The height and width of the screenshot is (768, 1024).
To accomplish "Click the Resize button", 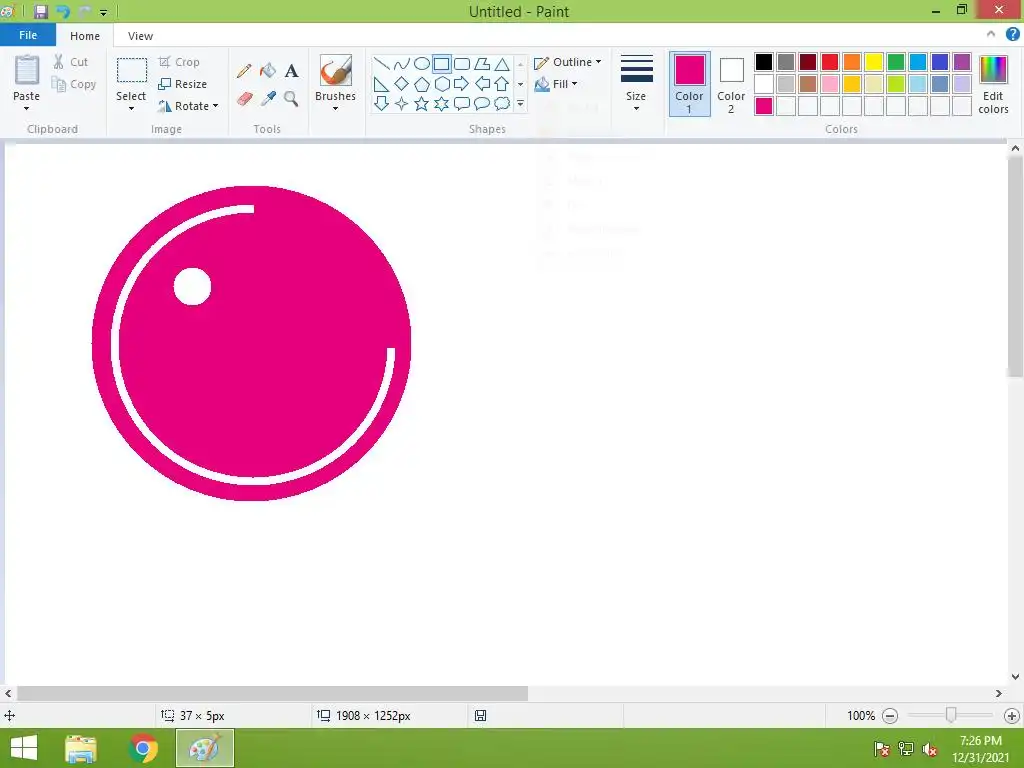I will click(183, 84).
